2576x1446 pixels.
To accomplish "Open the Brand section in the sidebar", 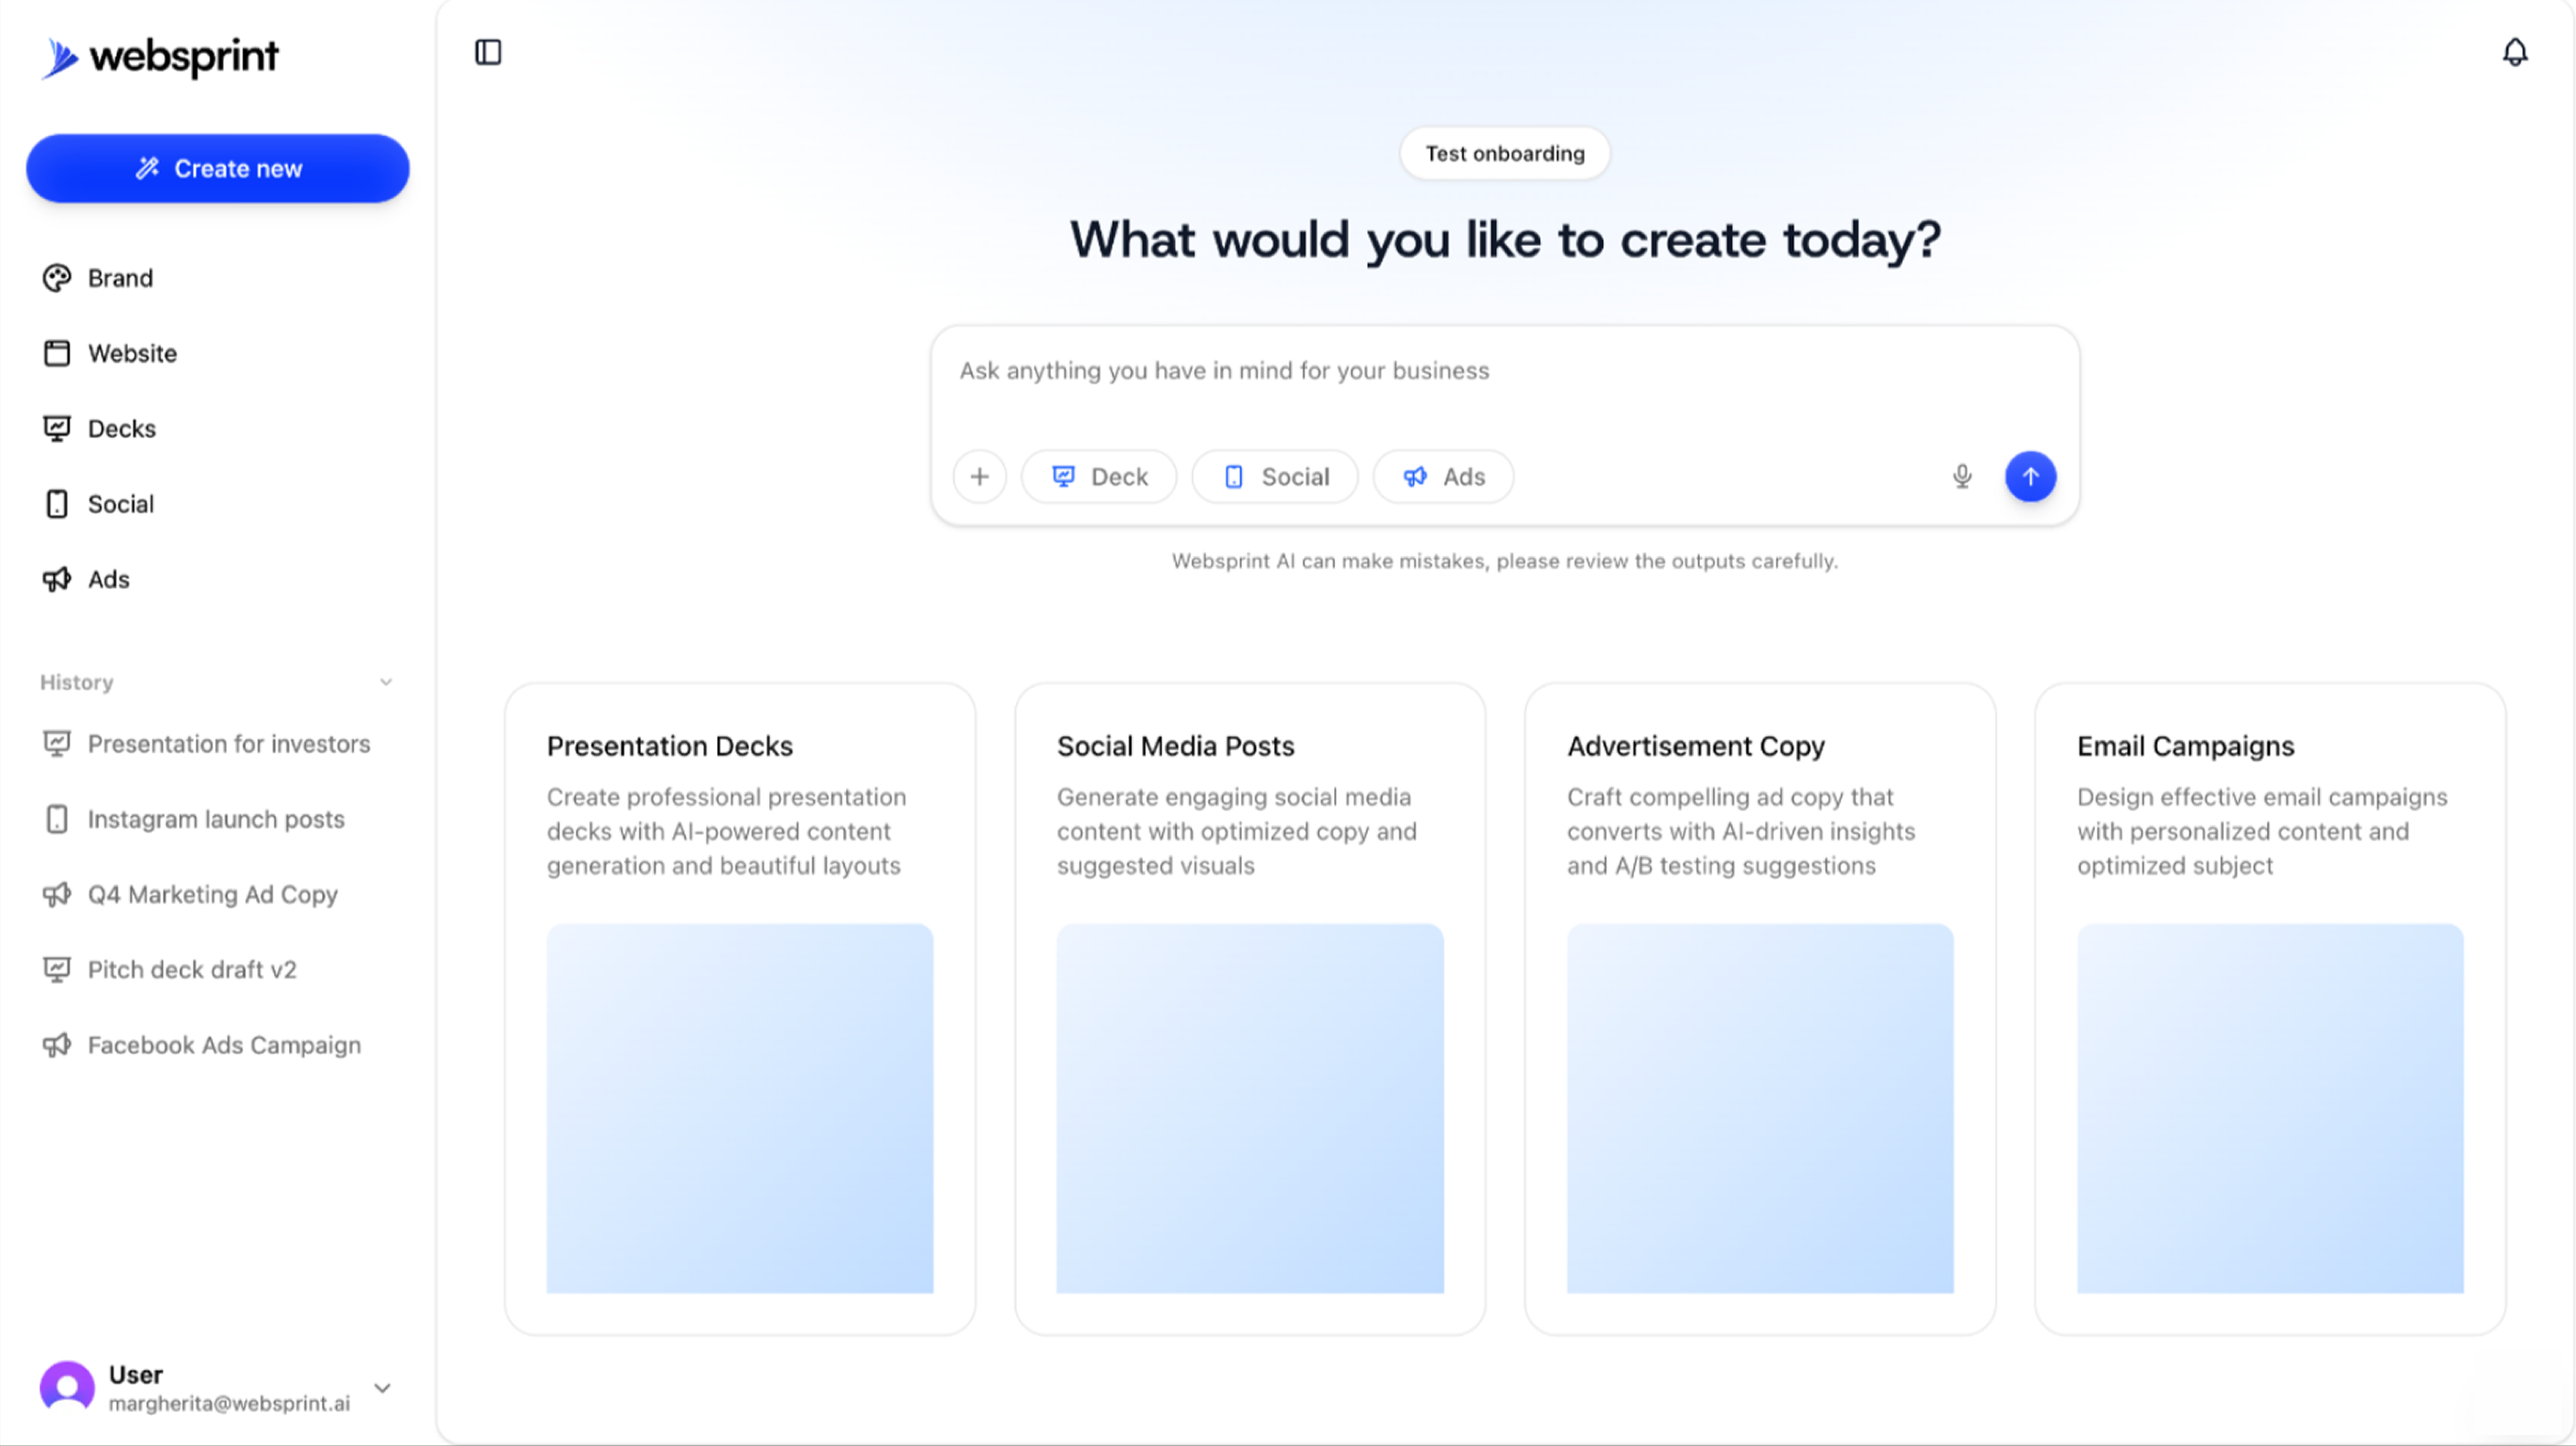I will [119, 278].
